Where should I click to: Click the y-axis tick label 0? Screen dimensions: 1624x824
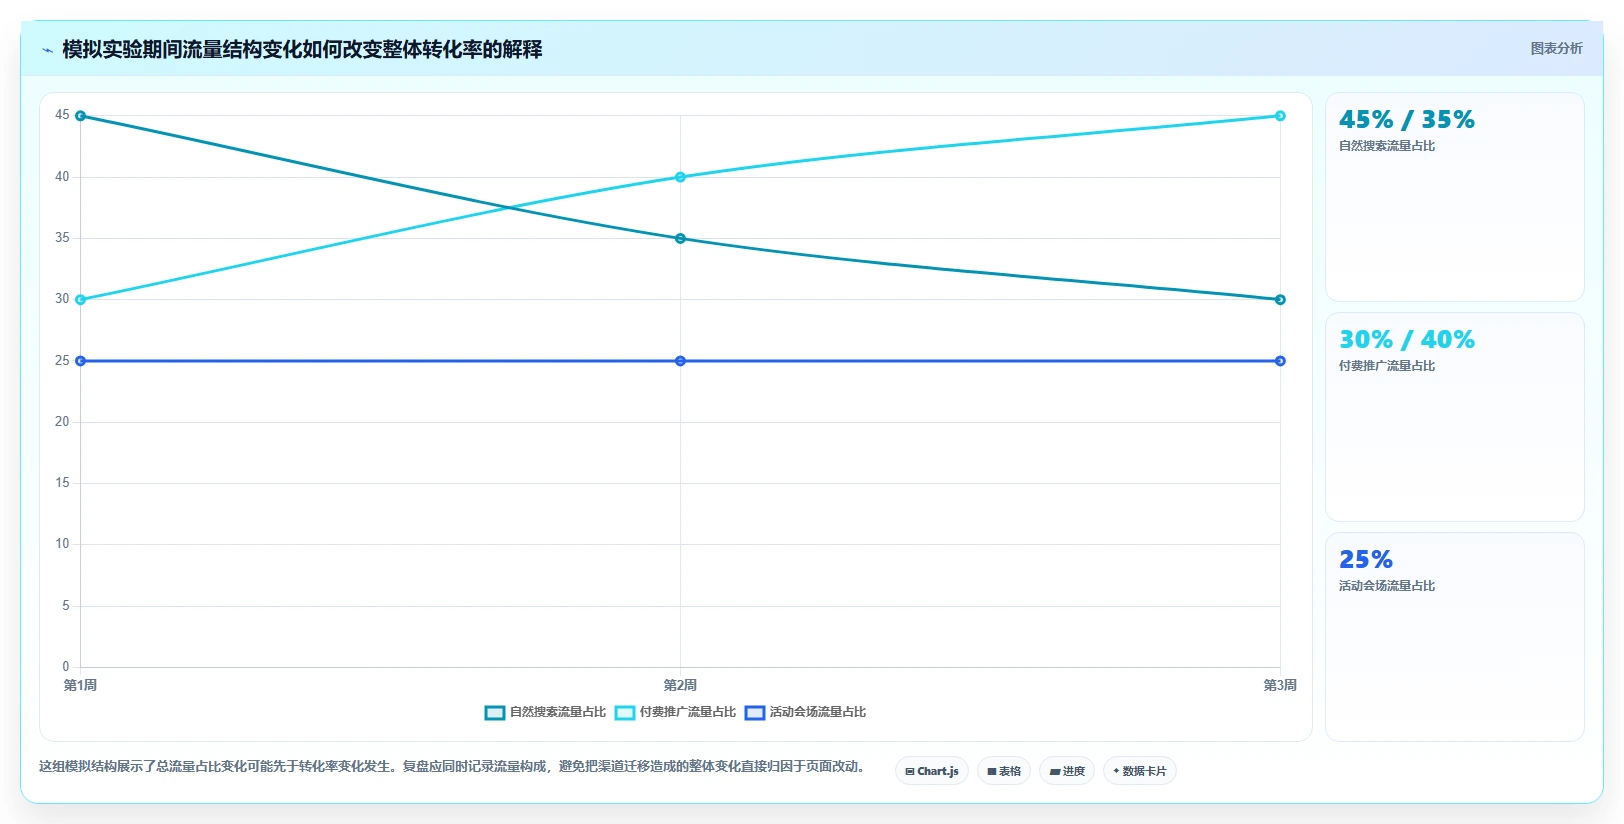coord(66,667)
